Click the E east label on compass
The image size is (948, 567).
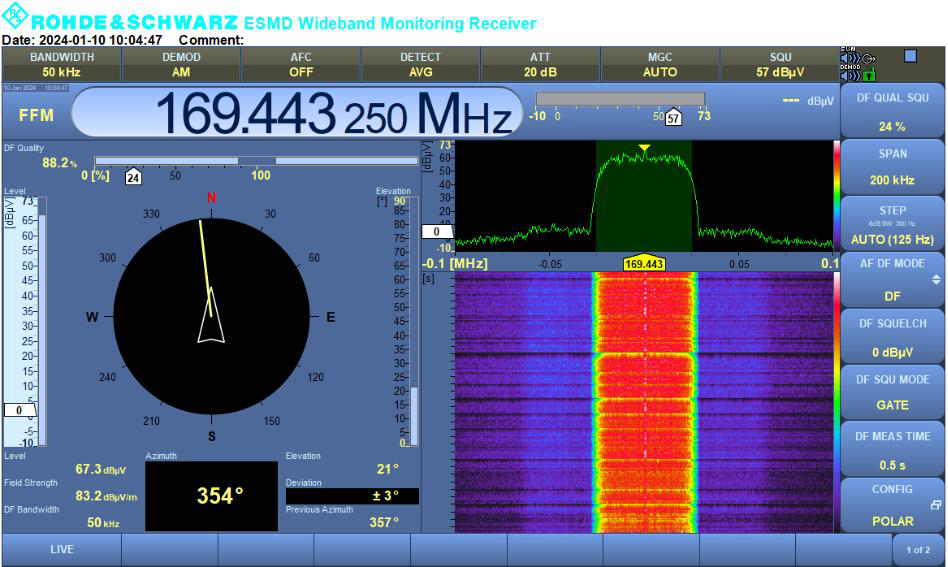(x=331, y=317)
